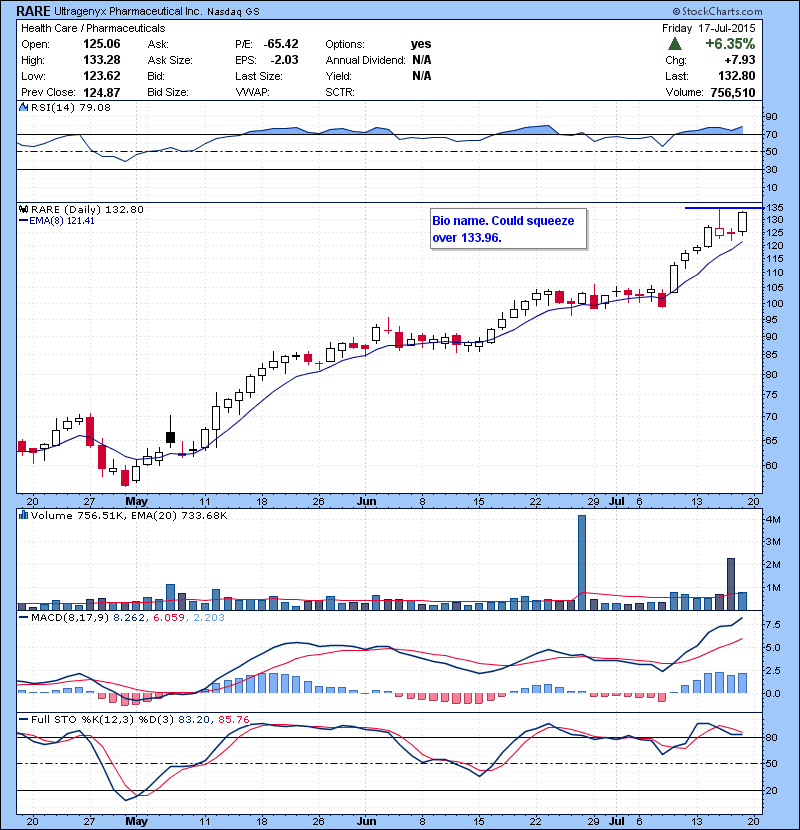
Task: Open the StockCharts.com copyright link
Action: 717,11
